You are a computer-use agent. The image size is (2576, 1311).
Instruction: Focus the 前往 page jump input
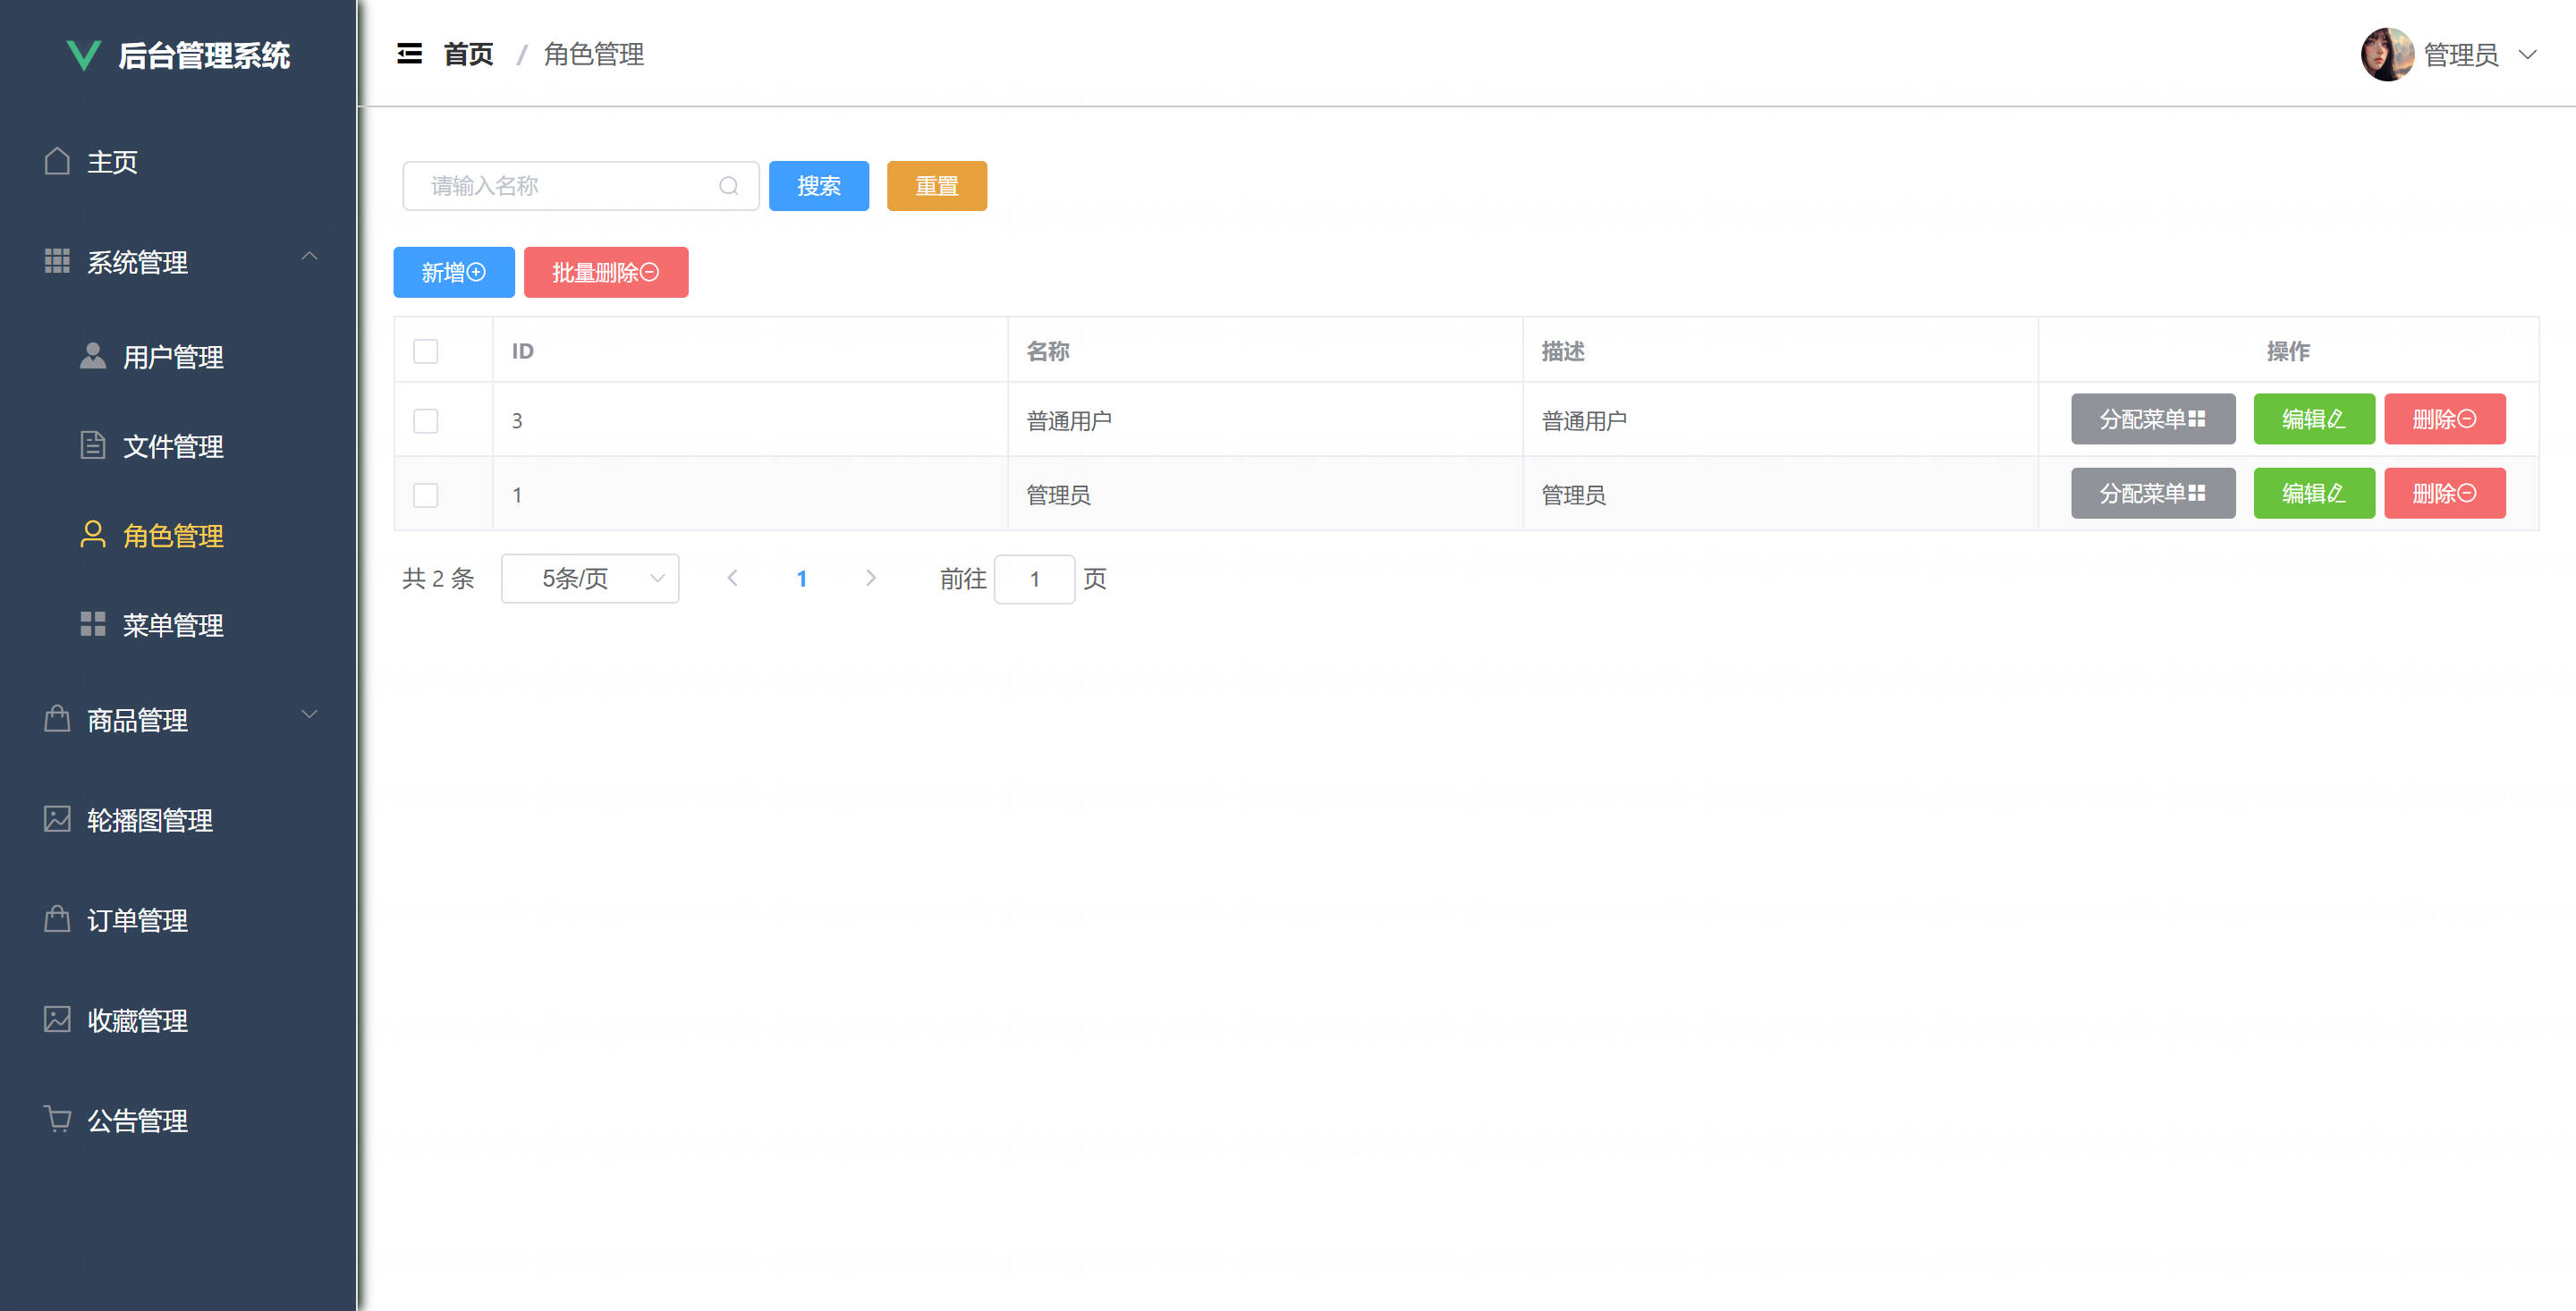tap(1035, 579)
